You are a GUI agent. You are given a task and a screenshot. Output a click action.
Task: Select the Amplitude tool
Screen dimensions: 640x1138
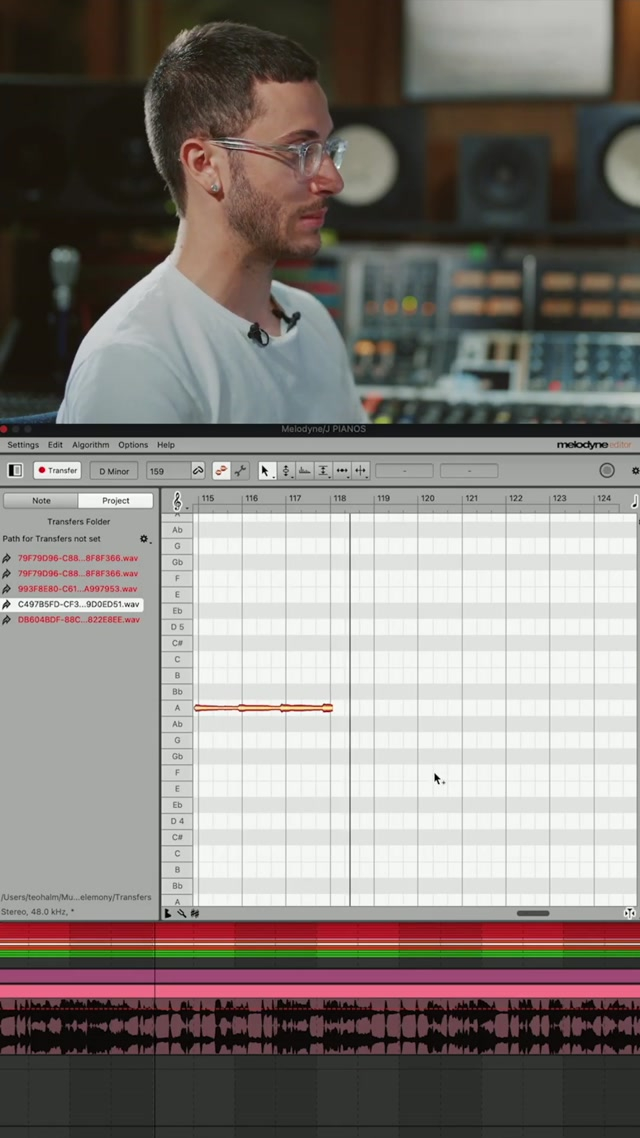(x=323, y=470)
